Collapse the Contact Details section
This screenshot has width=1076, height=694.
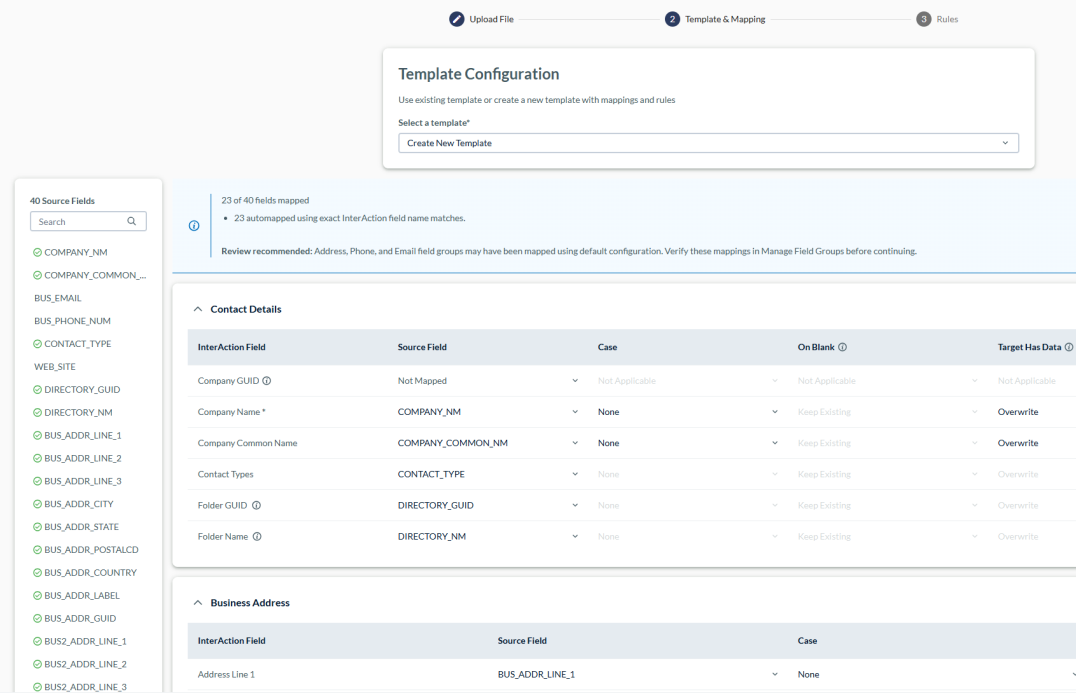click(x=198, y=310)
